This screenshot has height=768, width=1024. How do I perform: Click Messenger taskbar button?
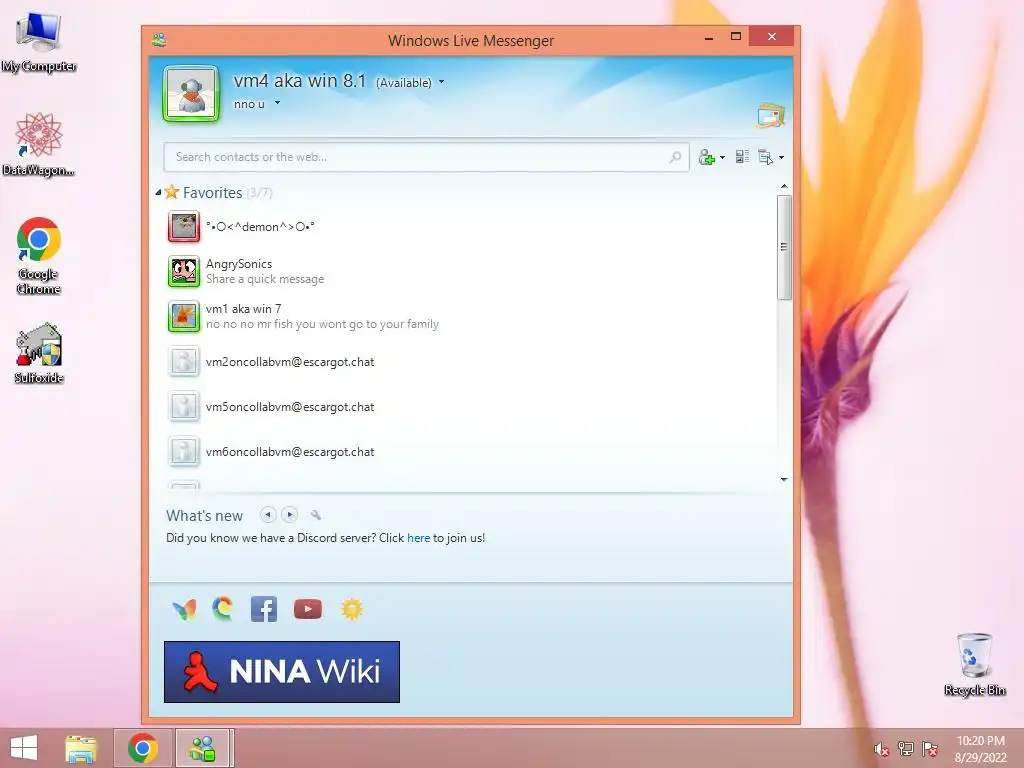202,748
